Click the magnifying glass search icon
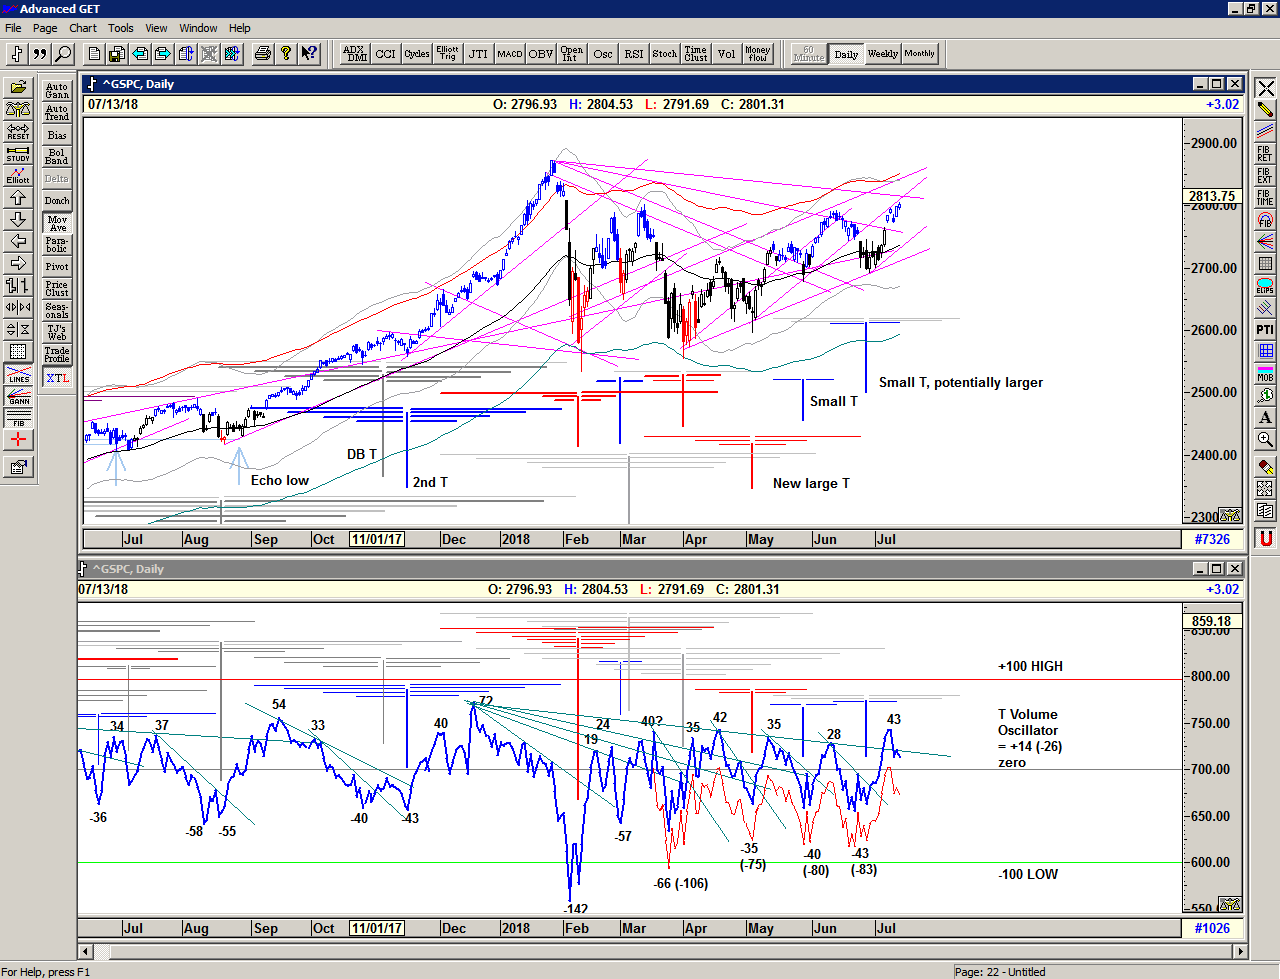 tap(63, 54)
